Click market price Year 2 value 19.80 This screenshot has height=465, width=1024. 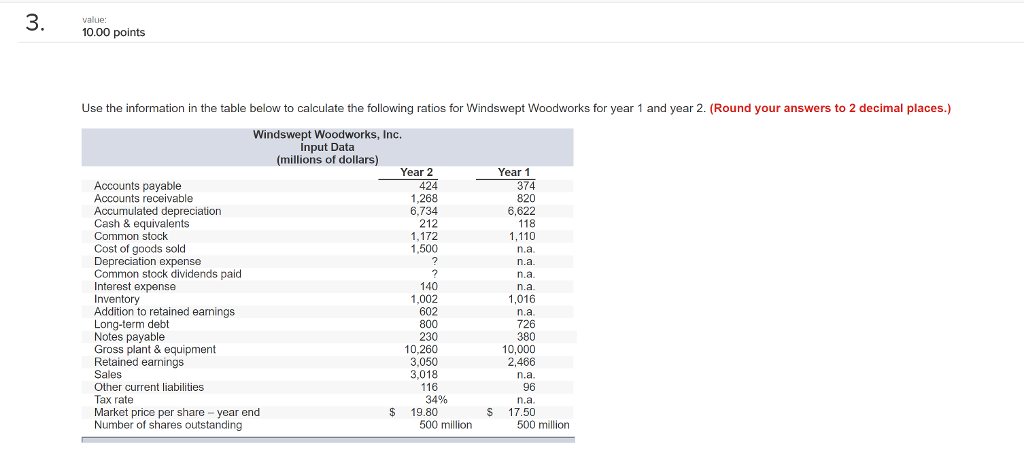pyautogui.click(x=424, y=412)
